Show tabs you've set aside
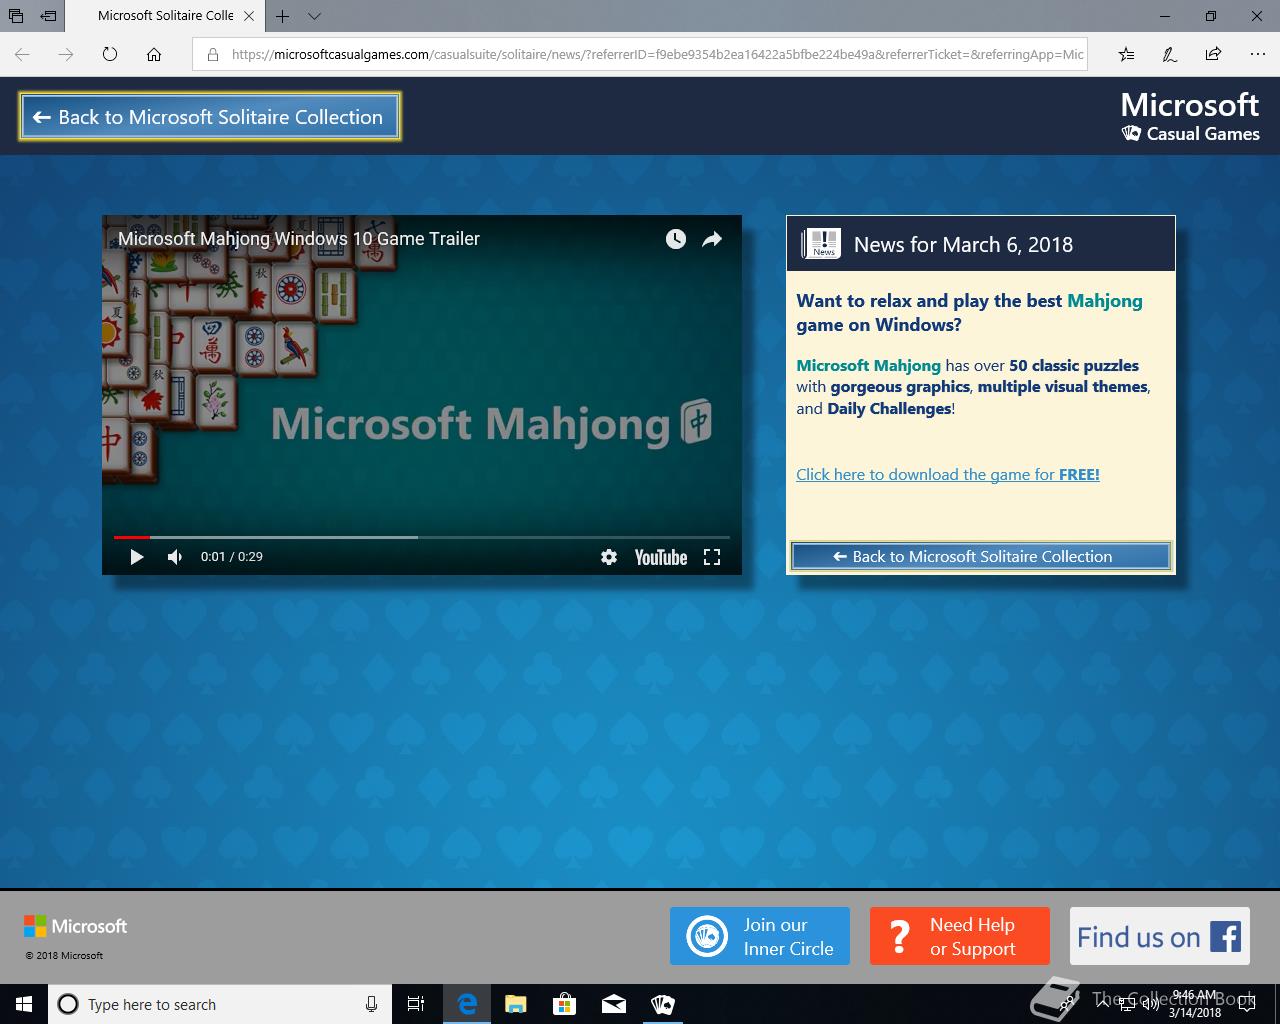This screenshot has height=1024, width=1280. coord(15,16)
